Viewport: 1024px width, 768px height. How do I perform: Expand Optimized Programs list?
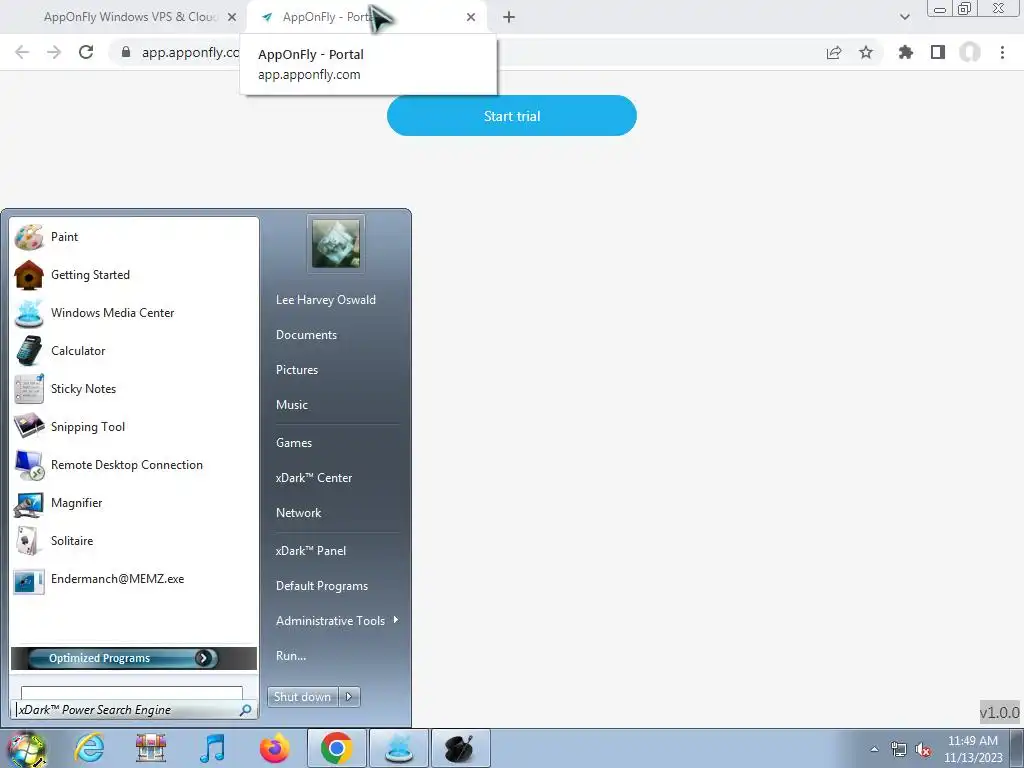[x=133, y=658]
